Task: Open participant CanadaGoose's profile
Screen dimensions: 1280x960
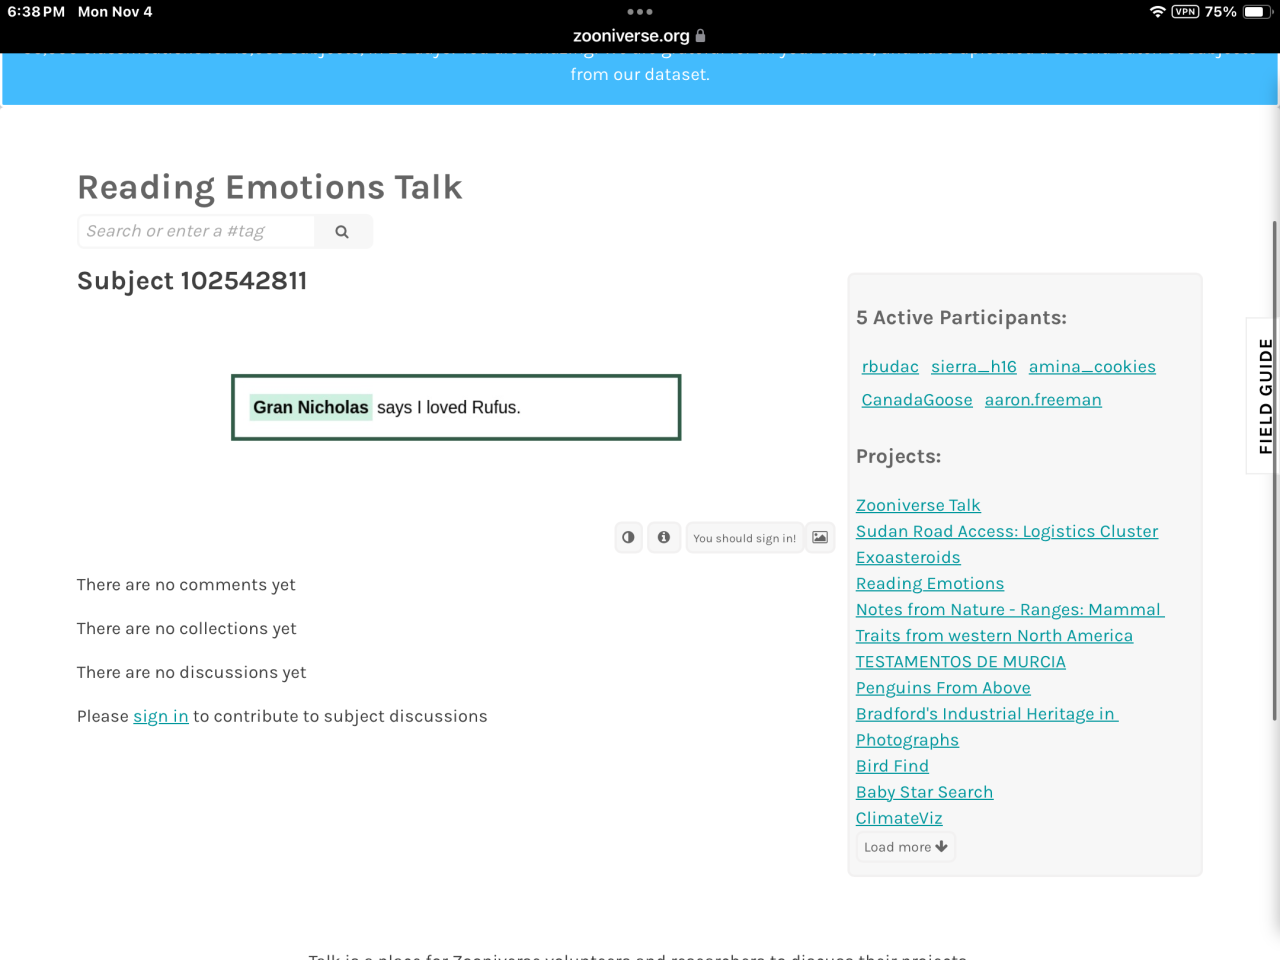Action: pos(917,400)
